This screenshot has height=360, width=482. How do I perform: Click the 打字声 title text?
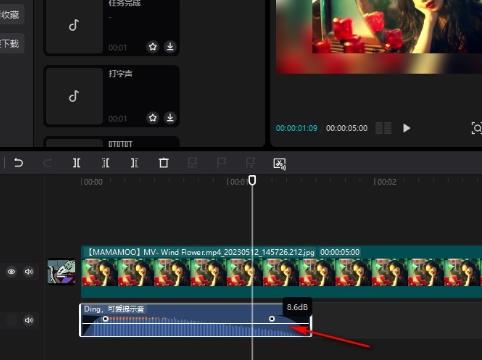pyautogui.click(x=120, y=73)
